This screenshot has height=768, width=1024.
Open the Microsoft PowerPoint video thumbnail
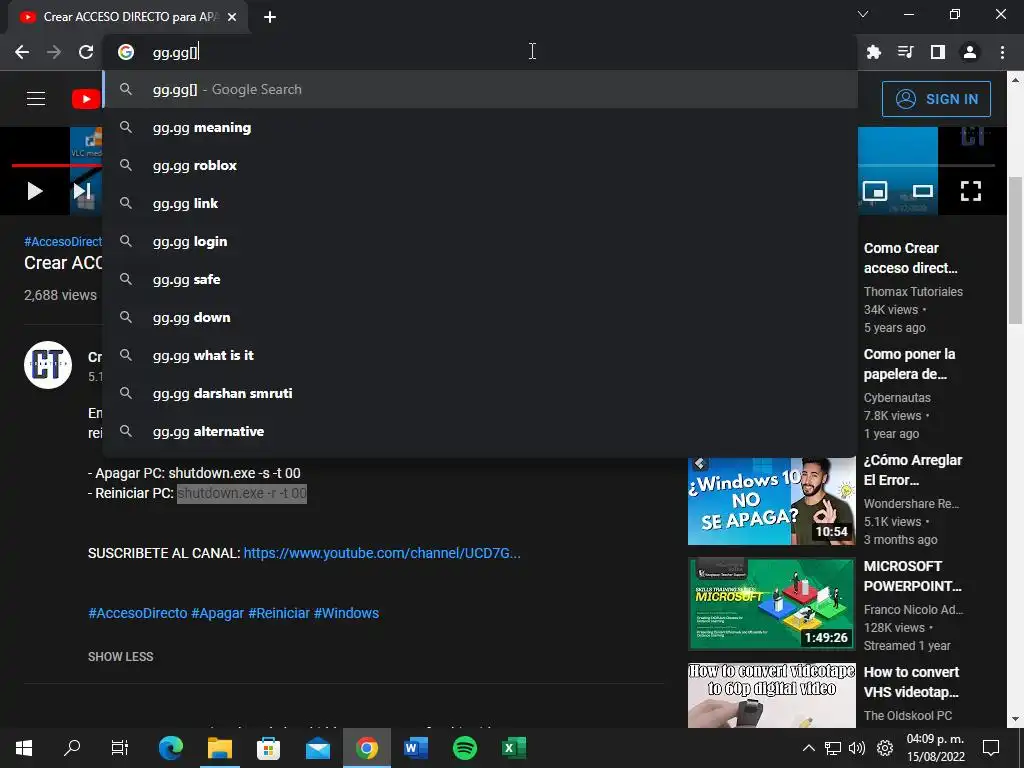[771, 603]
